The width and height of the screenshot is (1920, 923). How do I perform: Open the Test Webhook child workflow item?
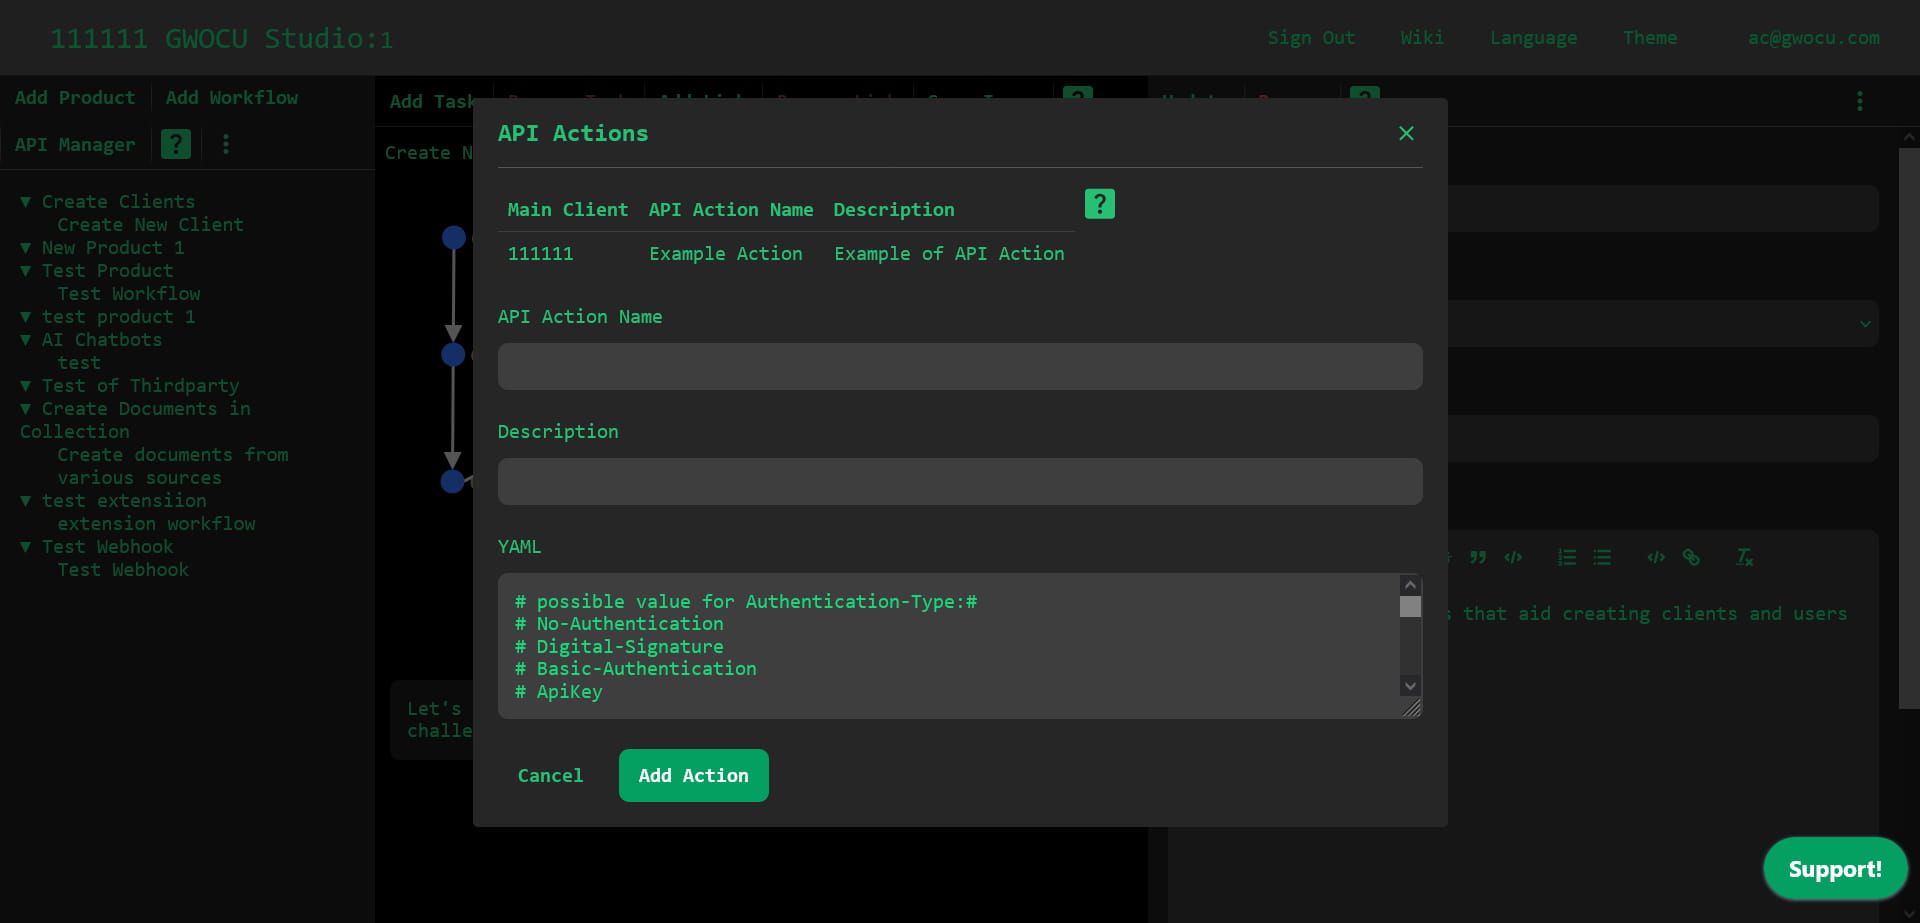point(123,570)
